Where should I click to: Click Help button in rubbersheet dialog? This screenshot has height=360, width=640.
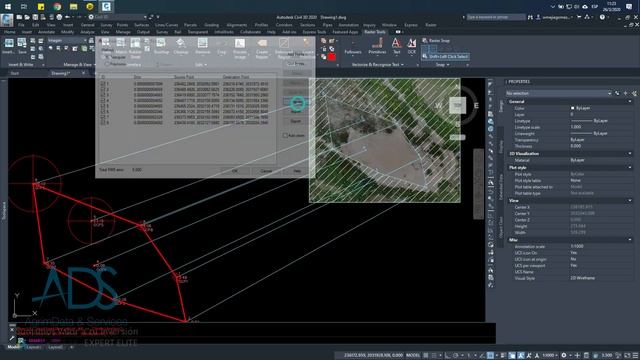[297, 171]
